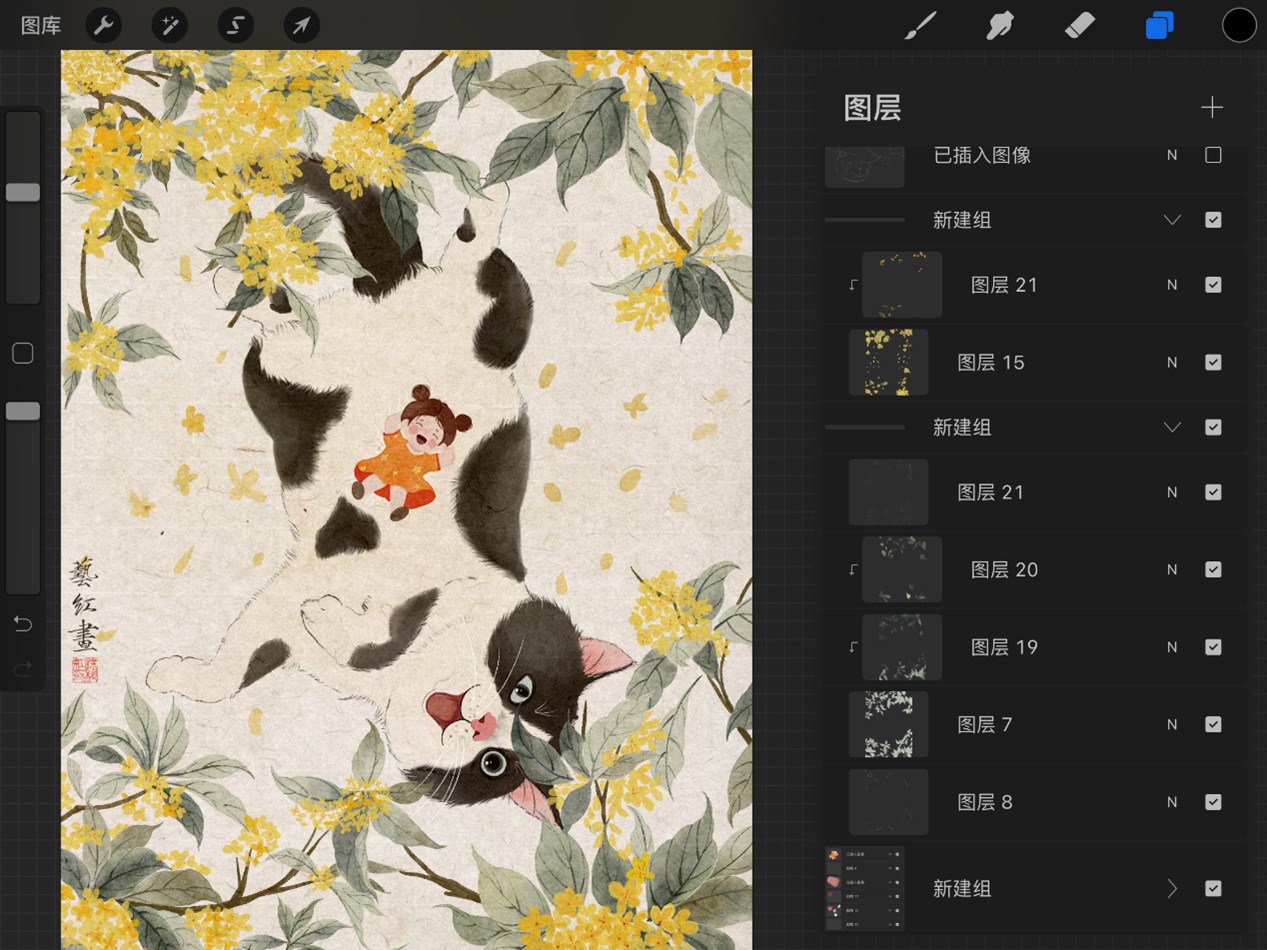The height and width of the screenshot is (950, 1267).
Task: Show the 已插入图像 layer via its checkbox
Action: pos(1213,155)
